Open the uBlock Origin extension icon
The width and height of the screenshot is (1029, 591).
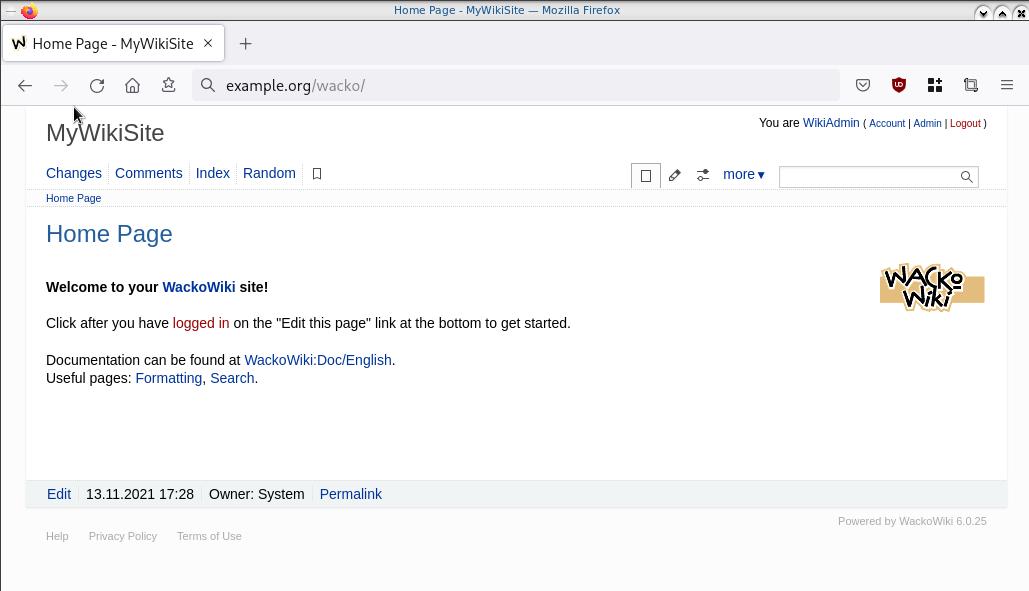click(x=899, y=86)
